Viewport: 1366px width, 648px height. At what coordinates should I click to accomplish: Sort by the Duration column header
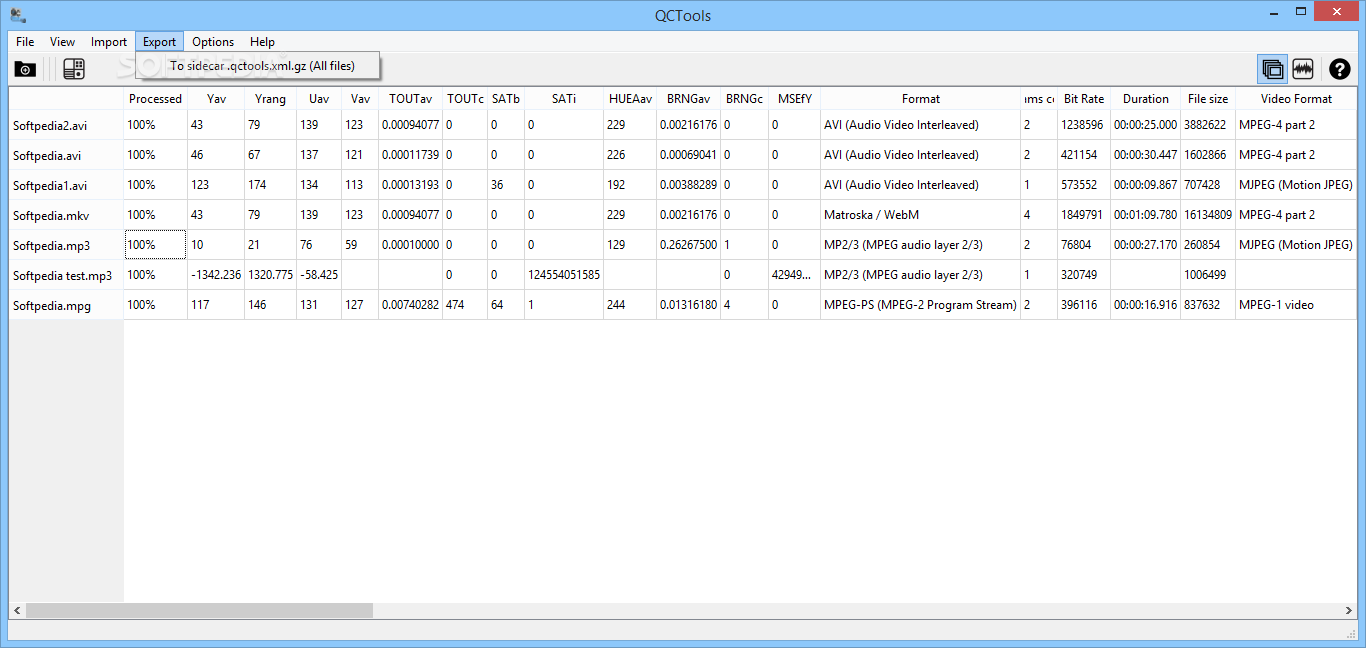pyautogui.click(x=1145, y=99)
